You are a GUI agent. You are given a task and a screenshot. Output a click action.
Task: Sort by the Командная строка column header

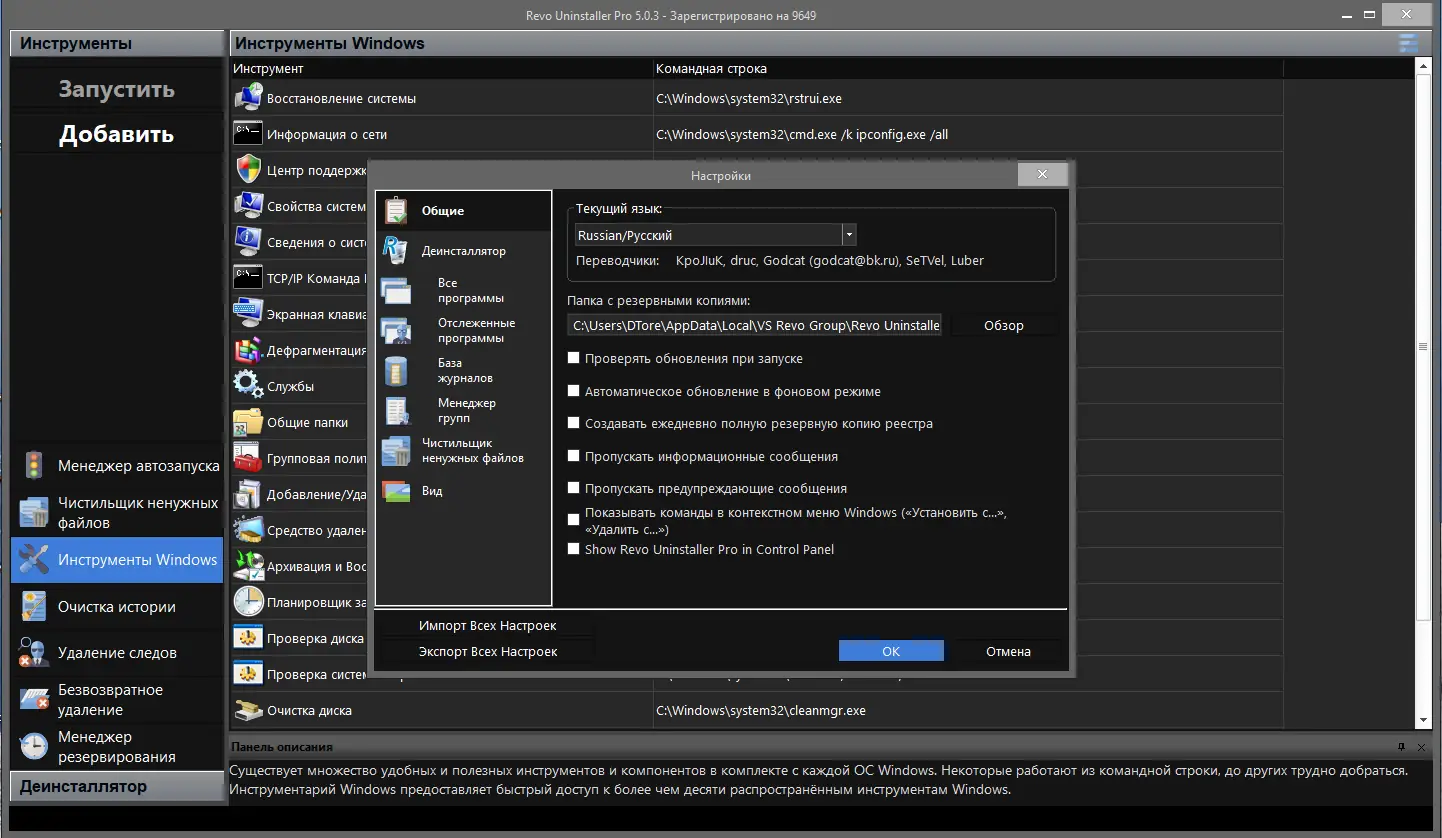tap(967, 69)
